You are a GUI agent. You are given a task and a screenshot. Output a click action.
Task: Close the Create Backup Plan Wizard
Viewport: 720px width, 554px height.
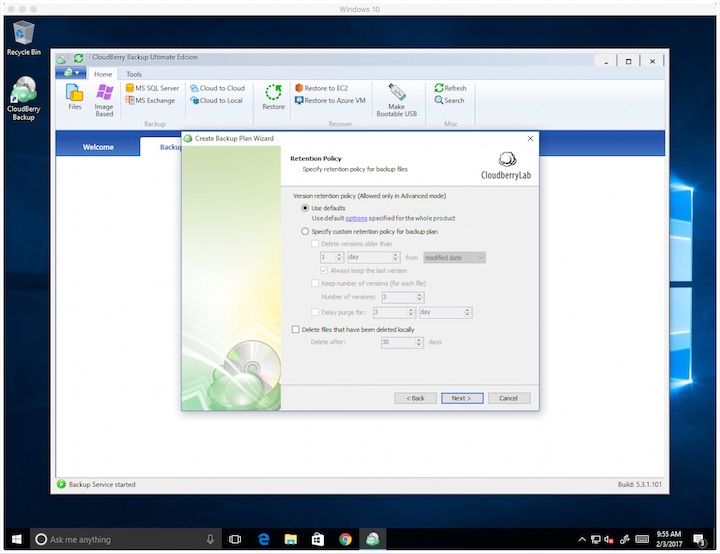pos(530,138)
